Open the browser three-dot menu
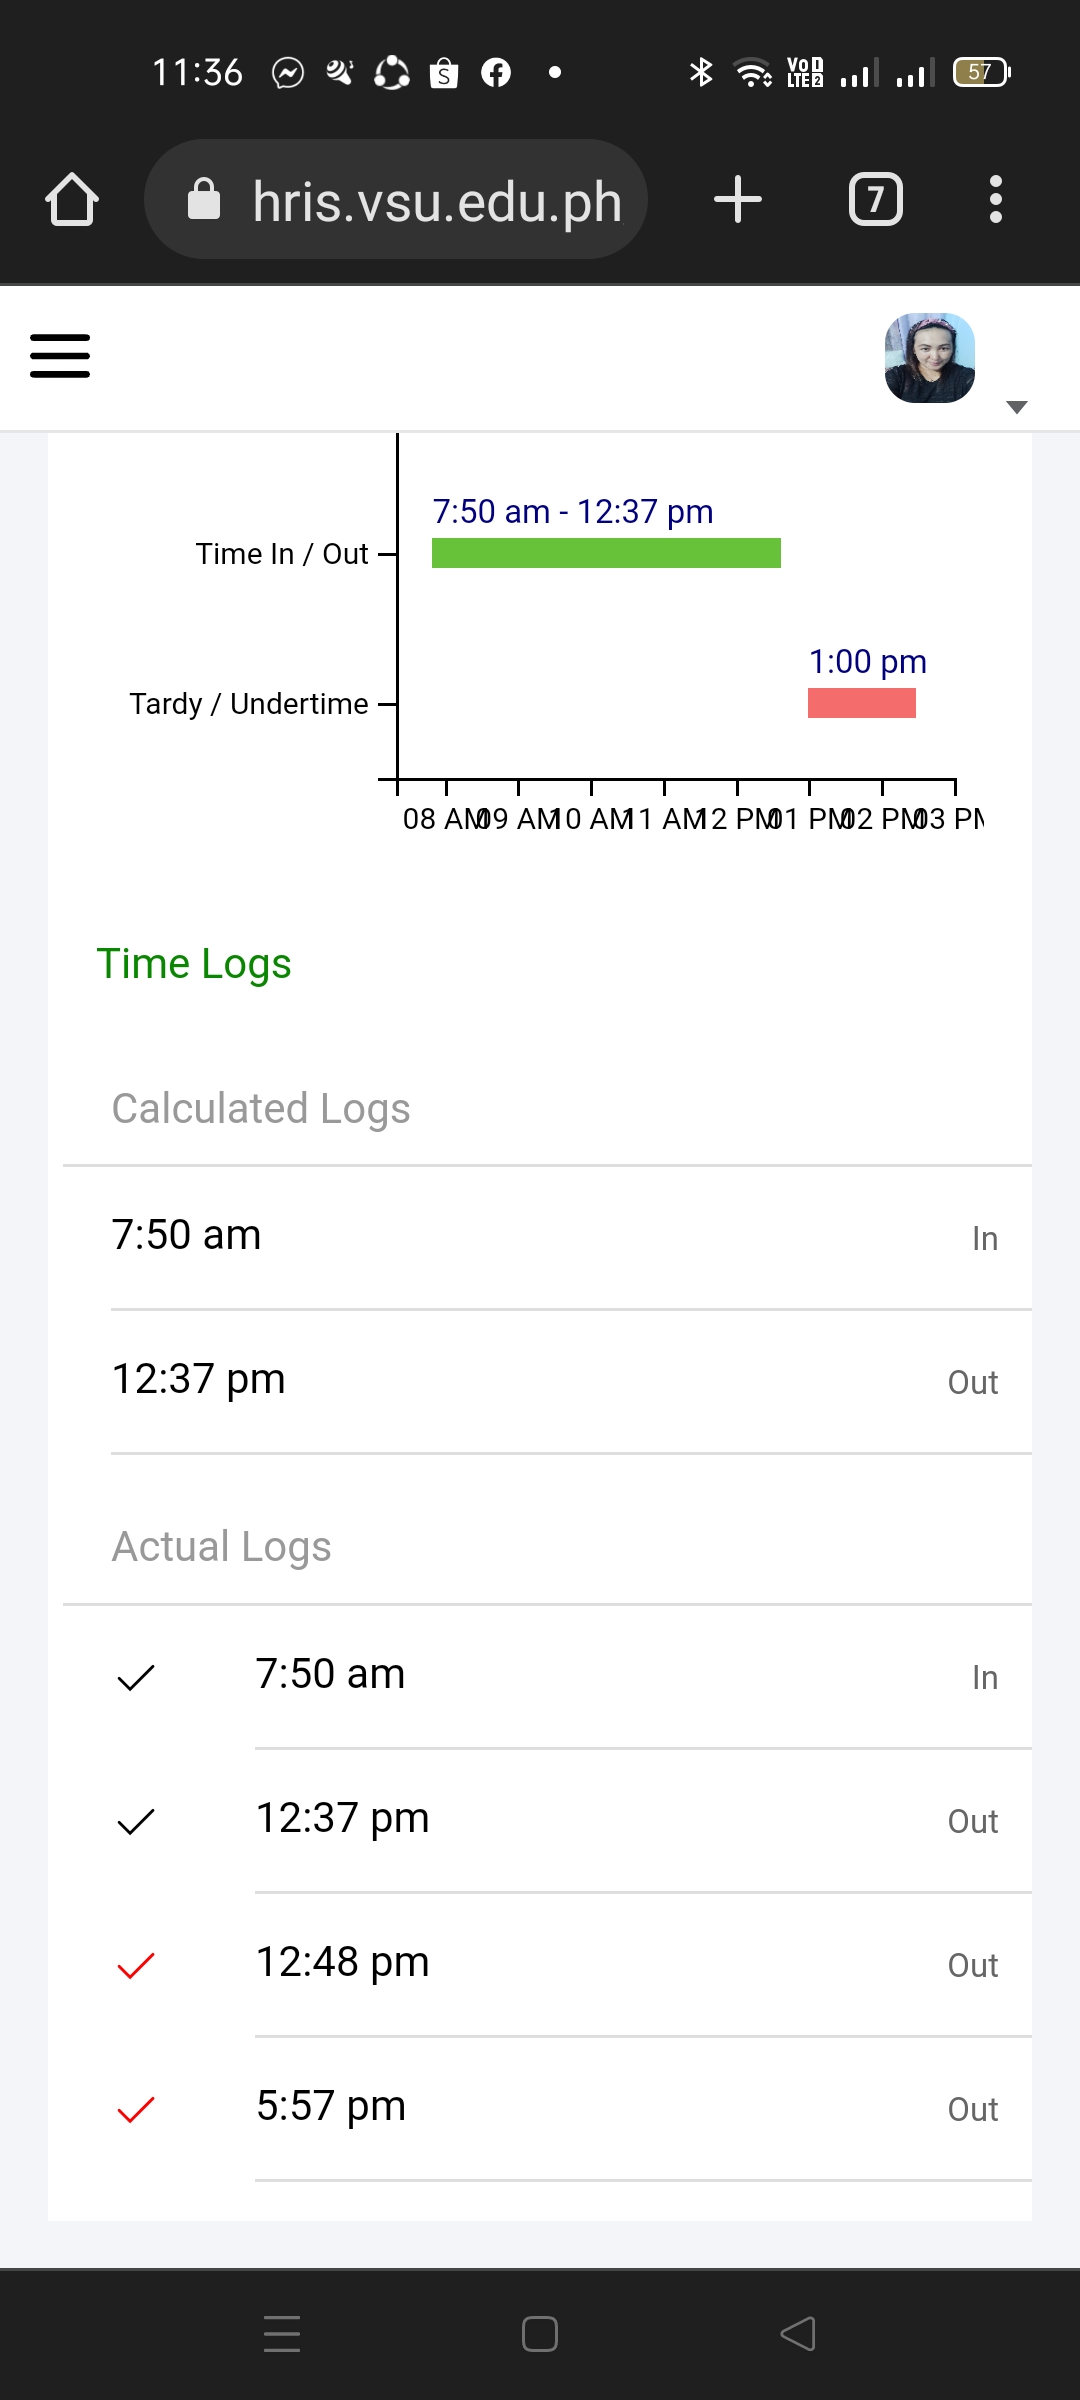 pos(995,199)
